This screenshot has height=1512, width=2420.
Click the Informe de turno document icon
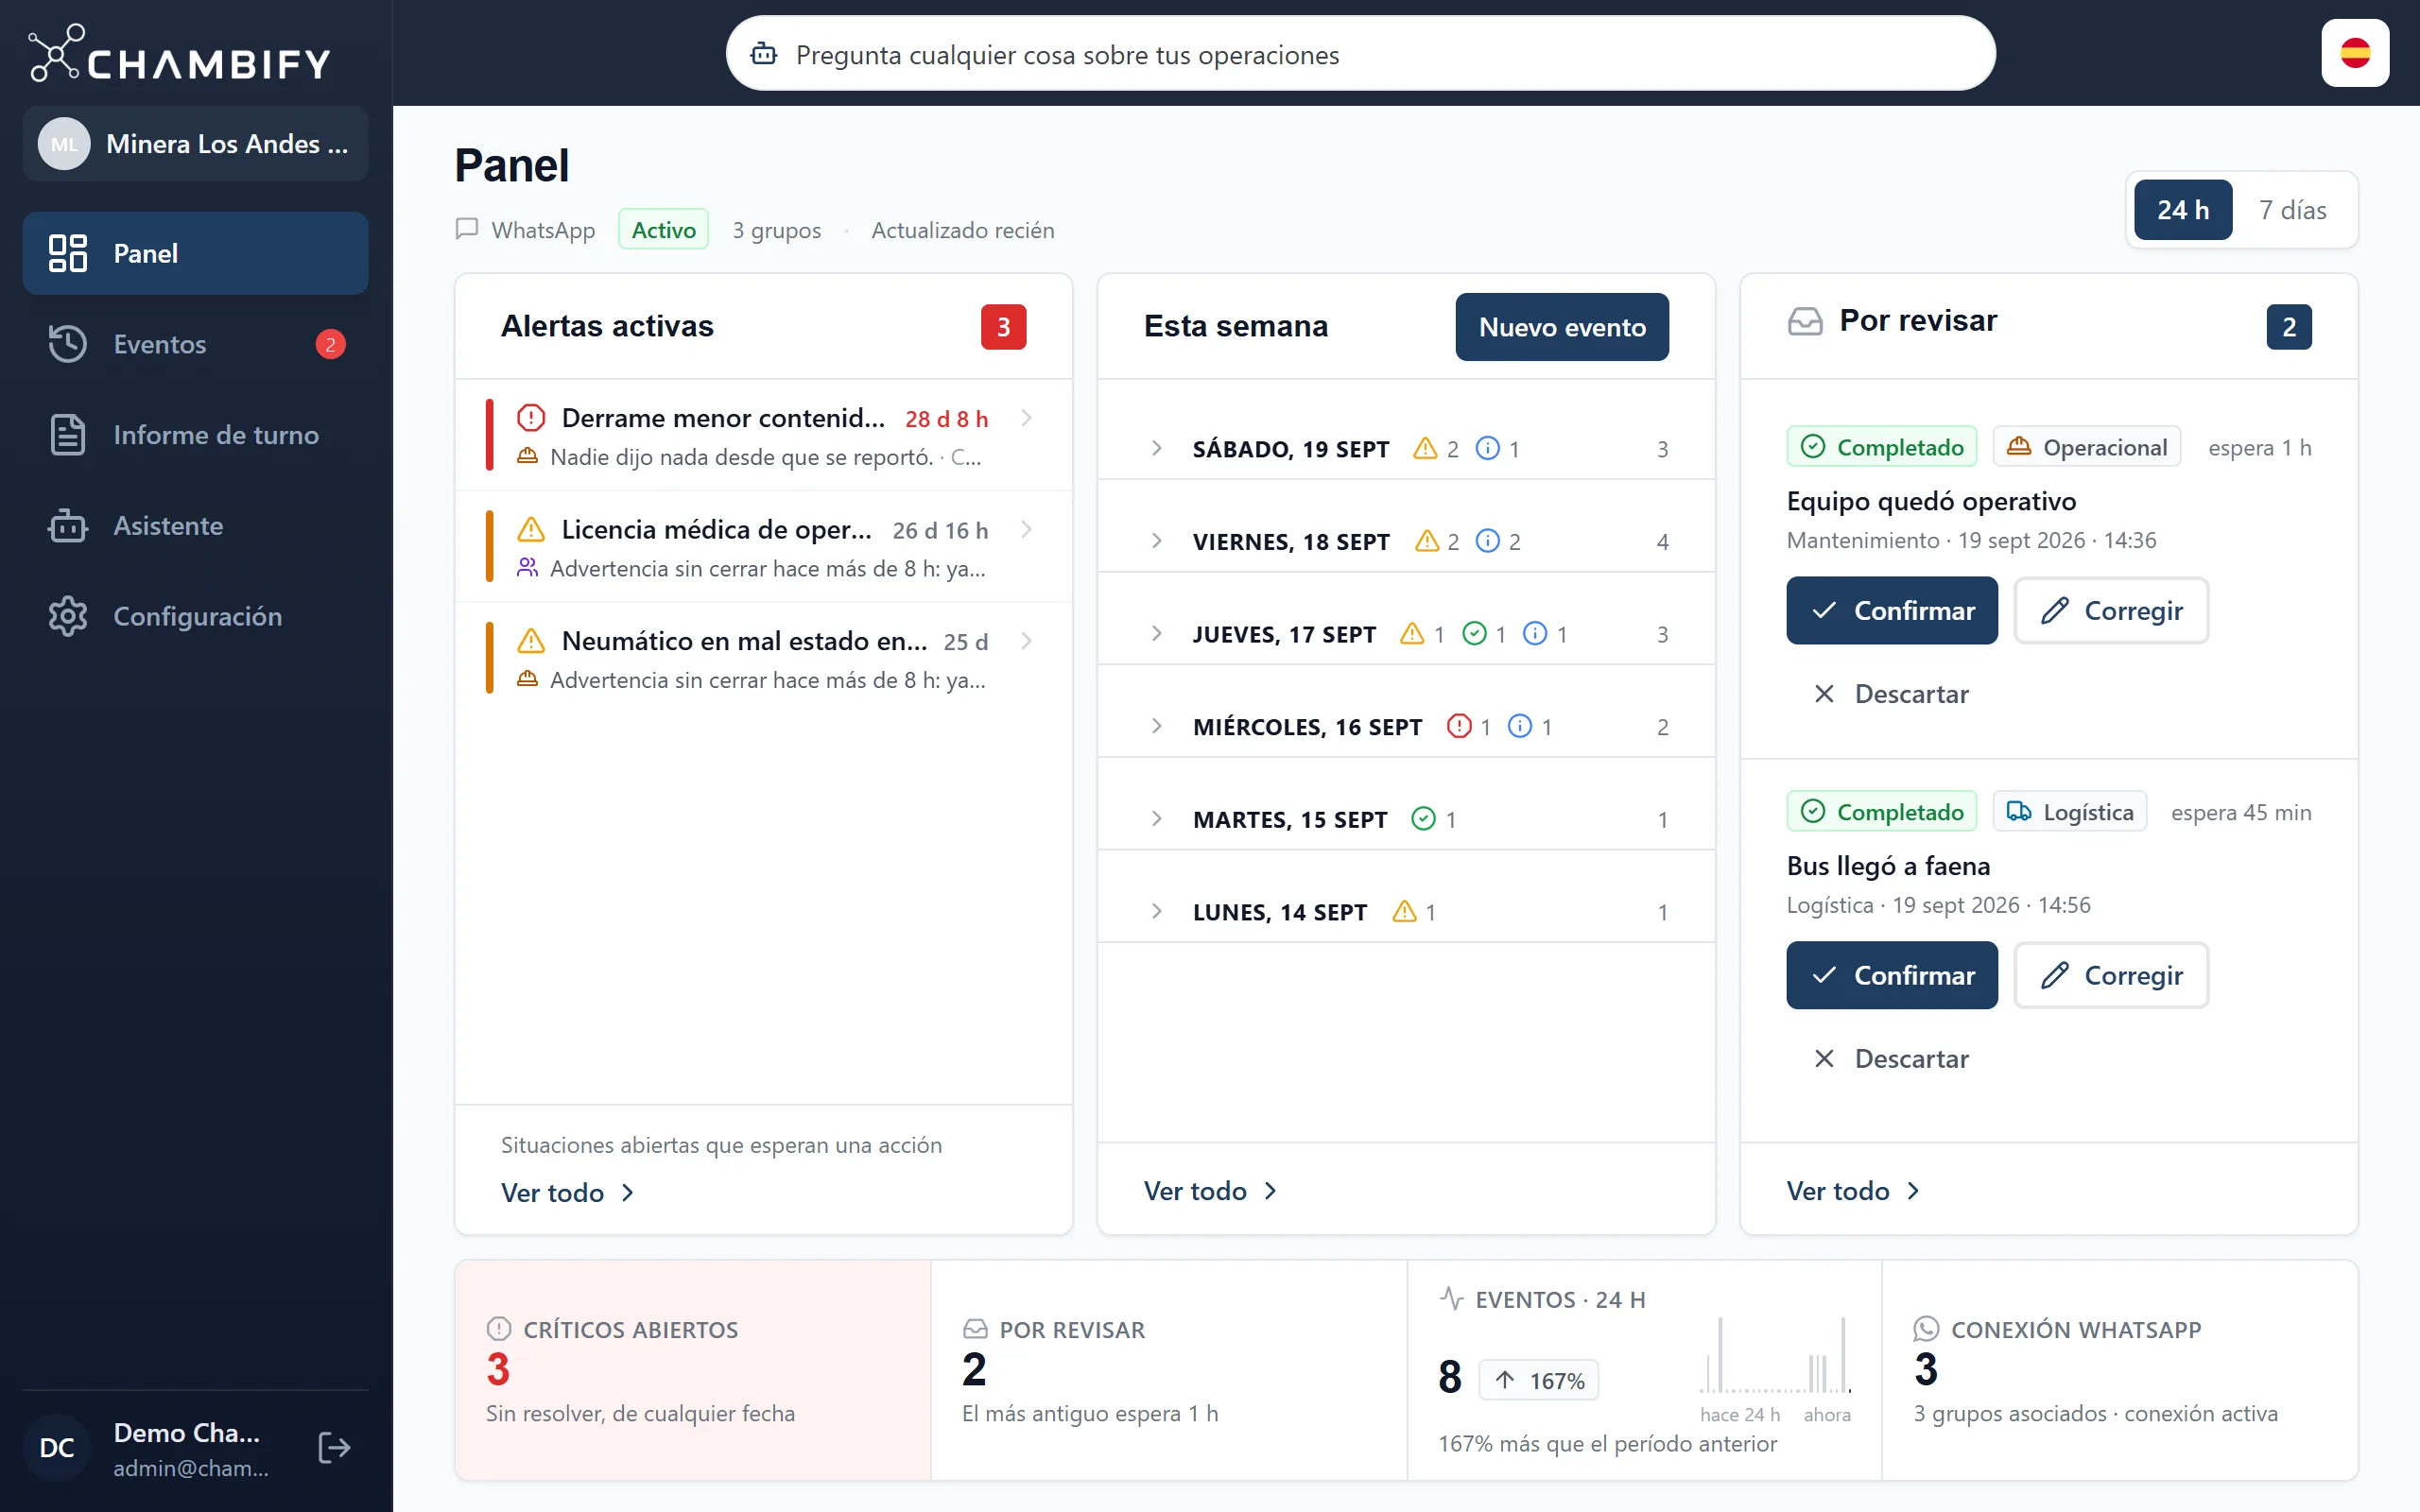tap(68, 435)
